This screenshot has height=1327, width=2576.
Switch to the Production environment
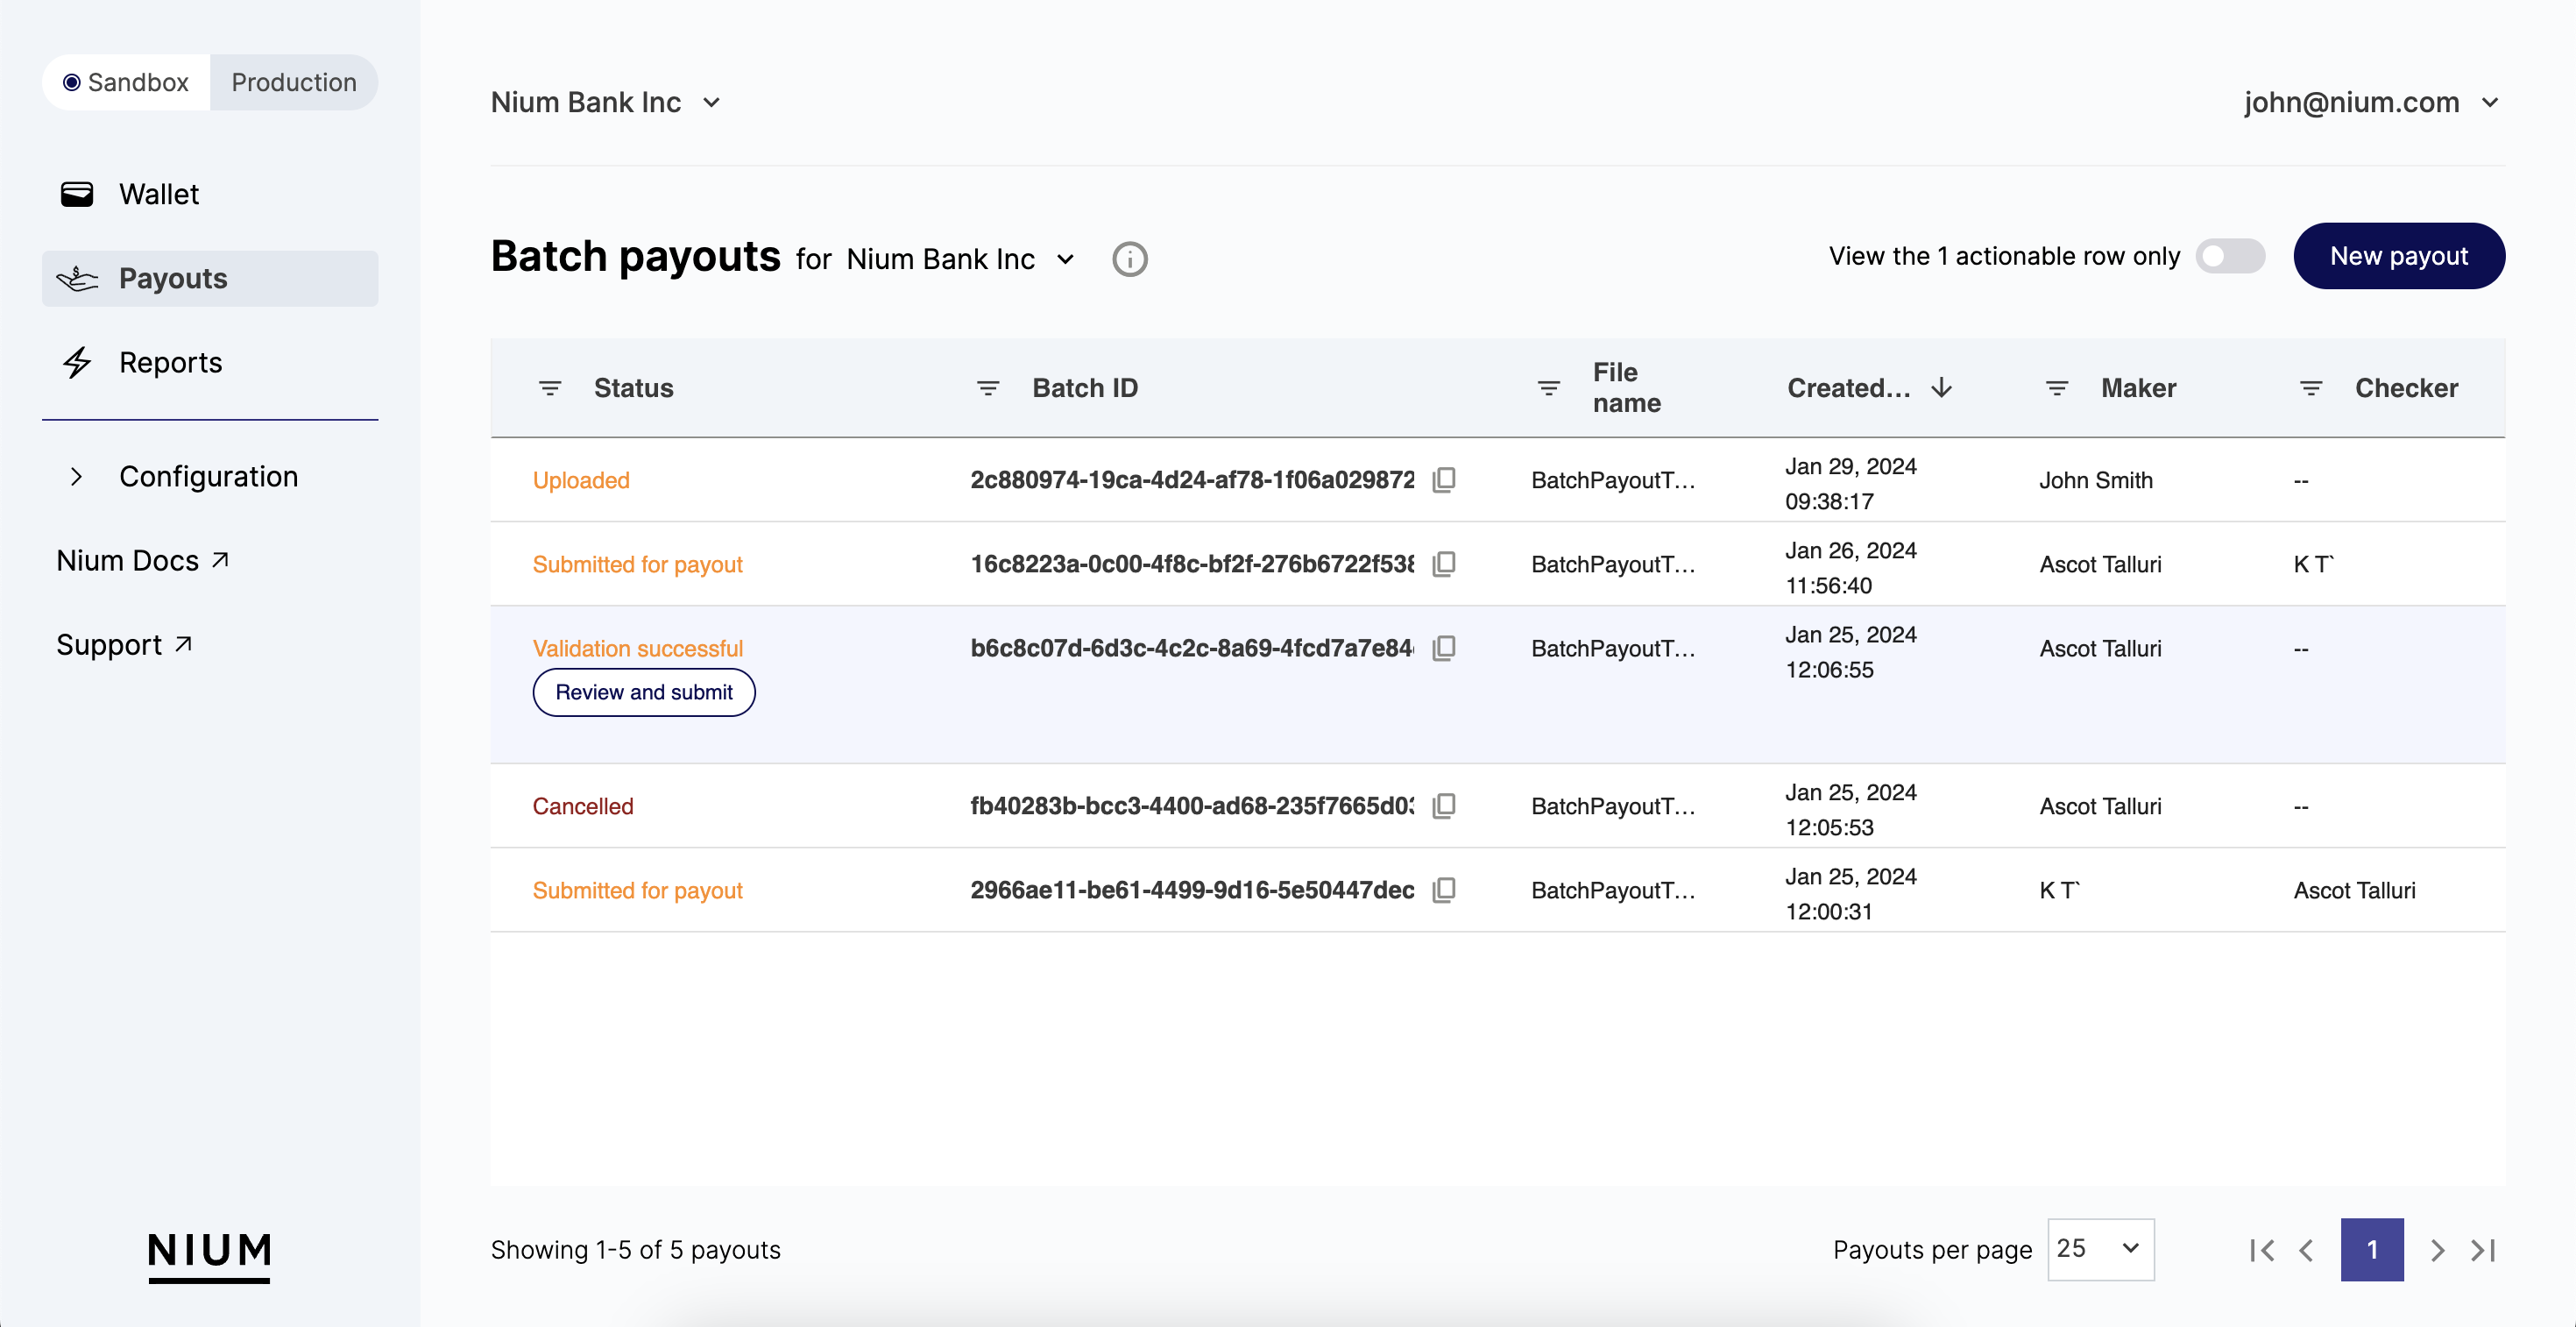click(x=293, y=82)
